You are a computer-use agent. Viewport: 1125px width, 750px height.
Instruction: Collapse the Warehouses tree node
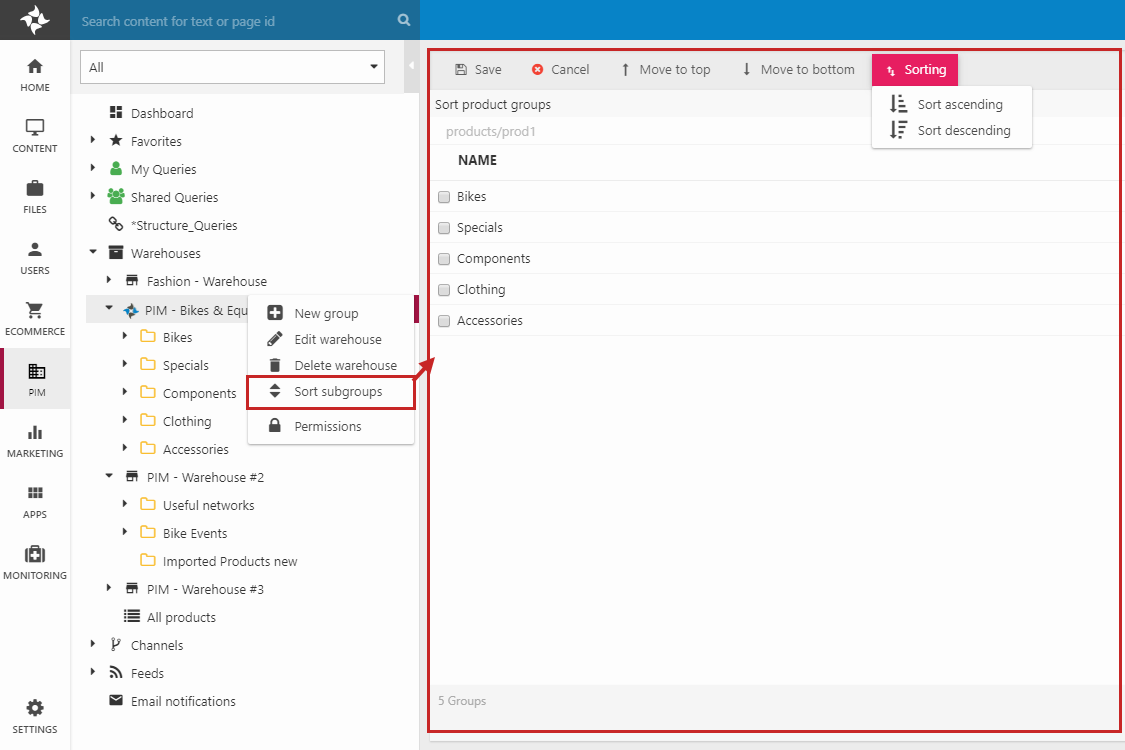[93, 253]
